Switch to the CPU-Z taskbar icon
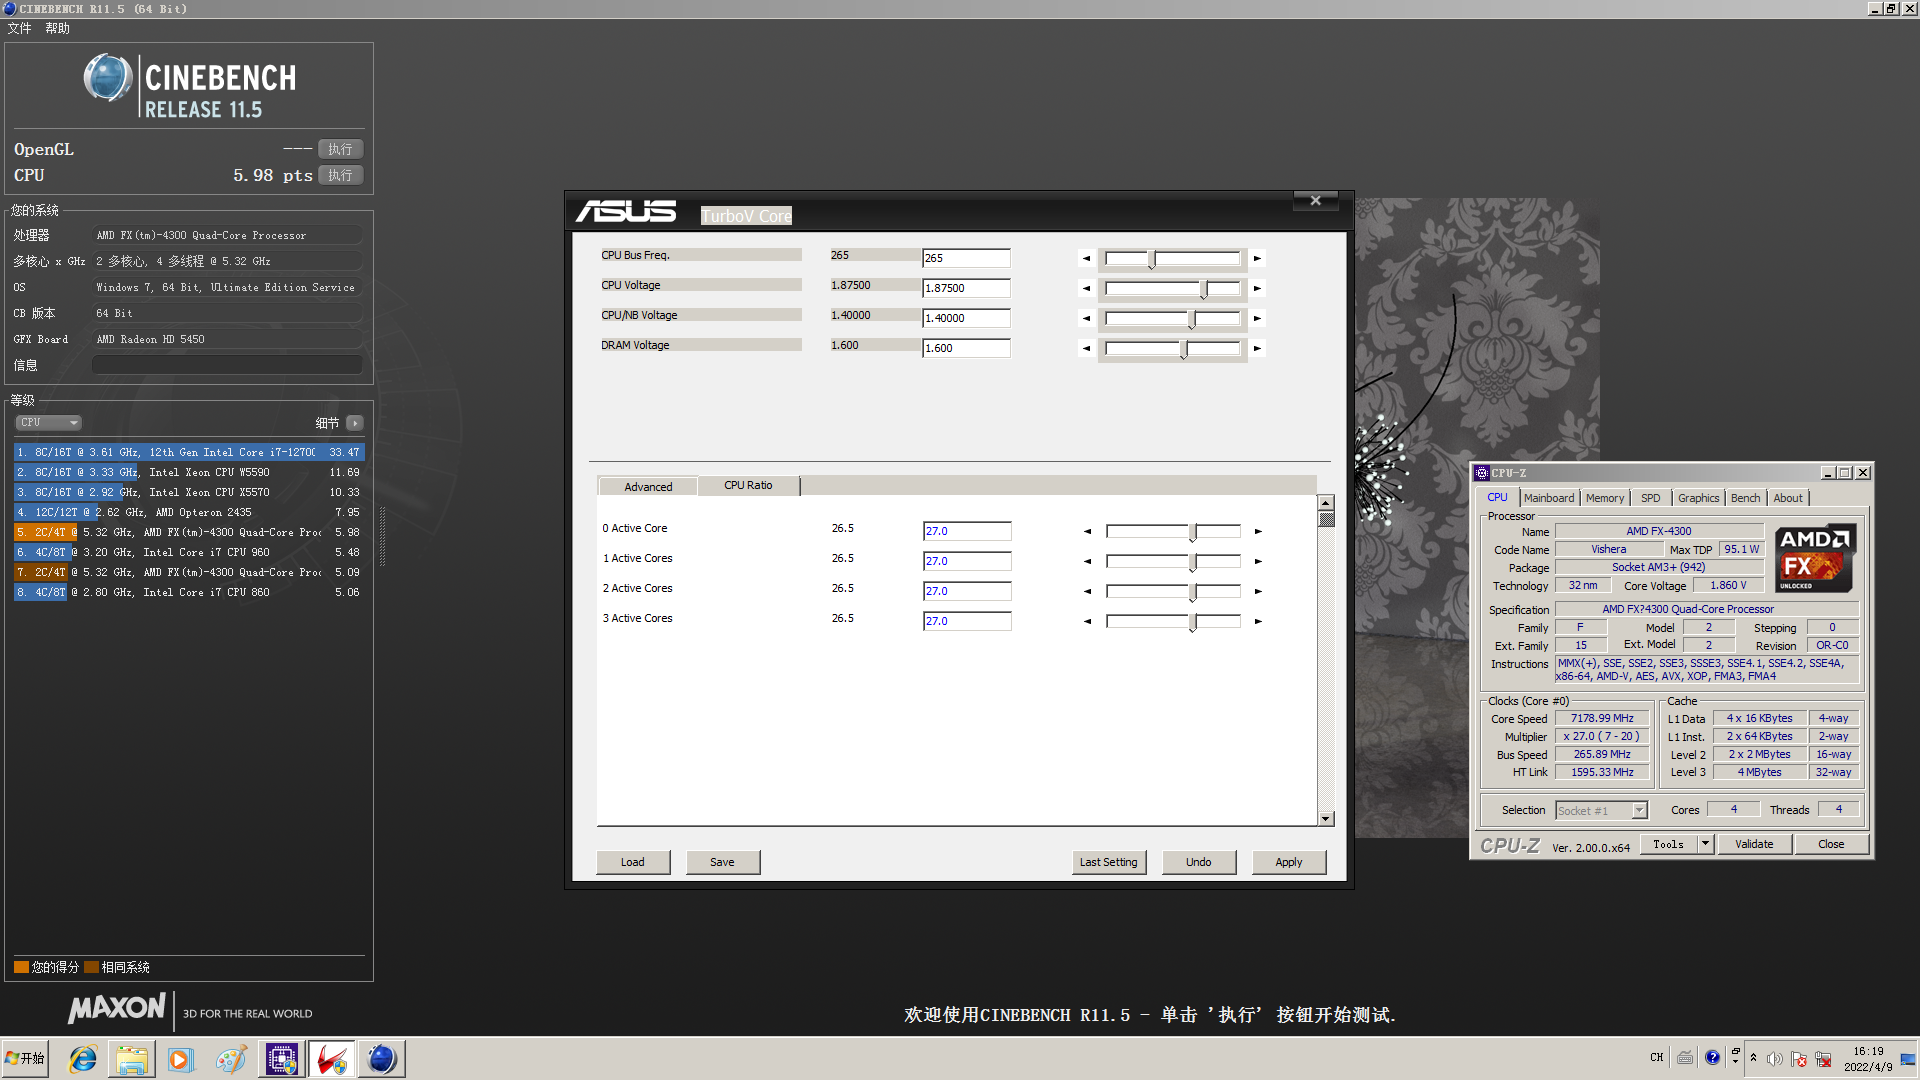This screenshot has height=1080, width=1920. [281, 1059]
